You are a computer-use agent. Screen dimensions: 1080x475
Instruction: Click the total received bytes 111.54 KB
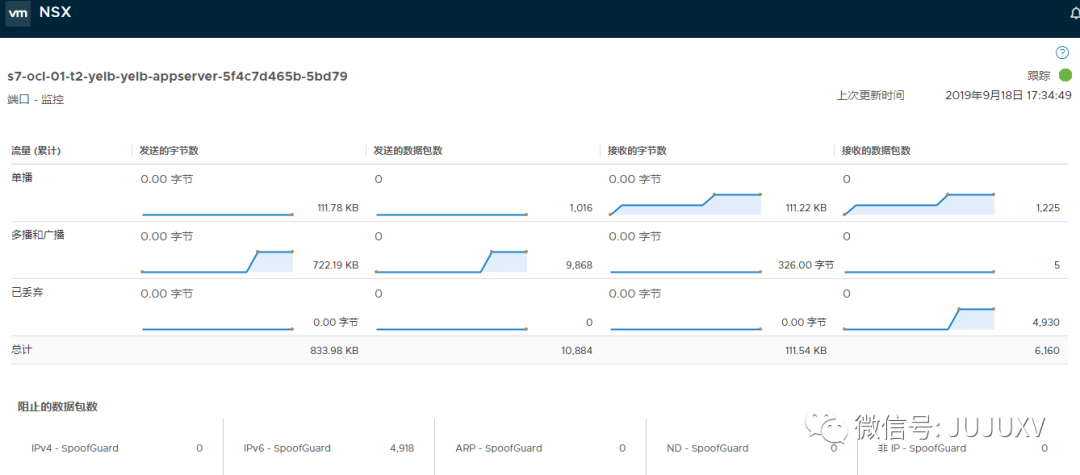tap(804, 350)
